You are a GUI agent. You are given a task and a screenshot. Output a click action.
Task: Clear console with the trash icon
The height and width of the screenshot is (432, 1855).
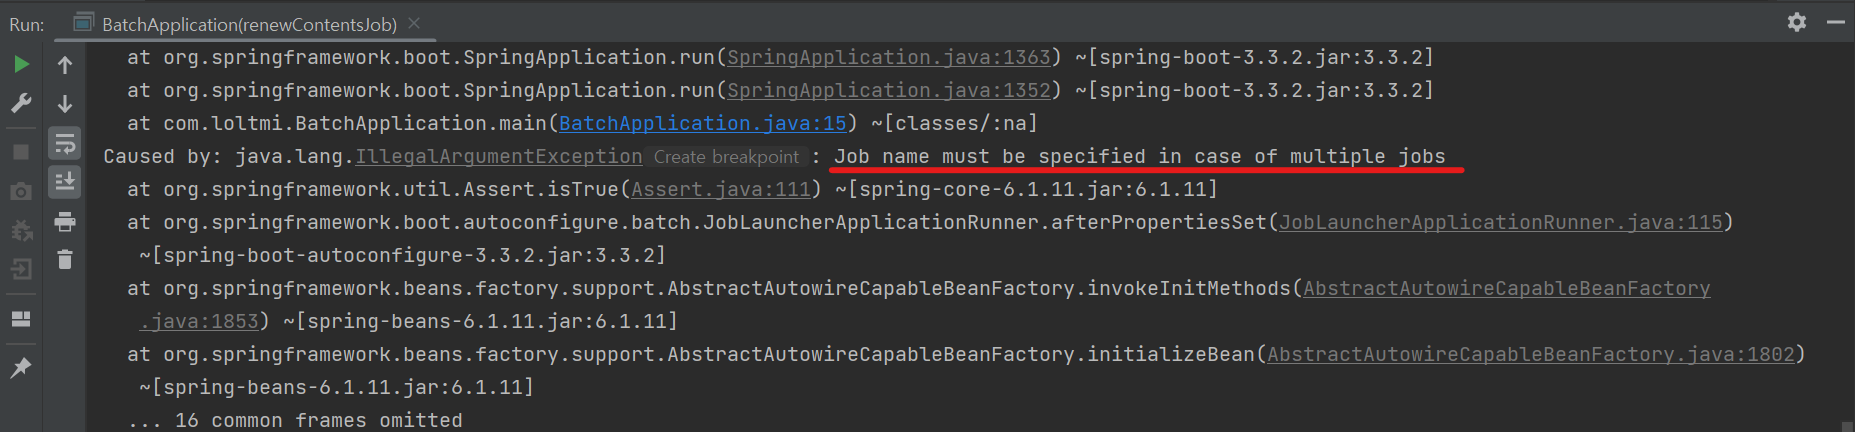65,260
